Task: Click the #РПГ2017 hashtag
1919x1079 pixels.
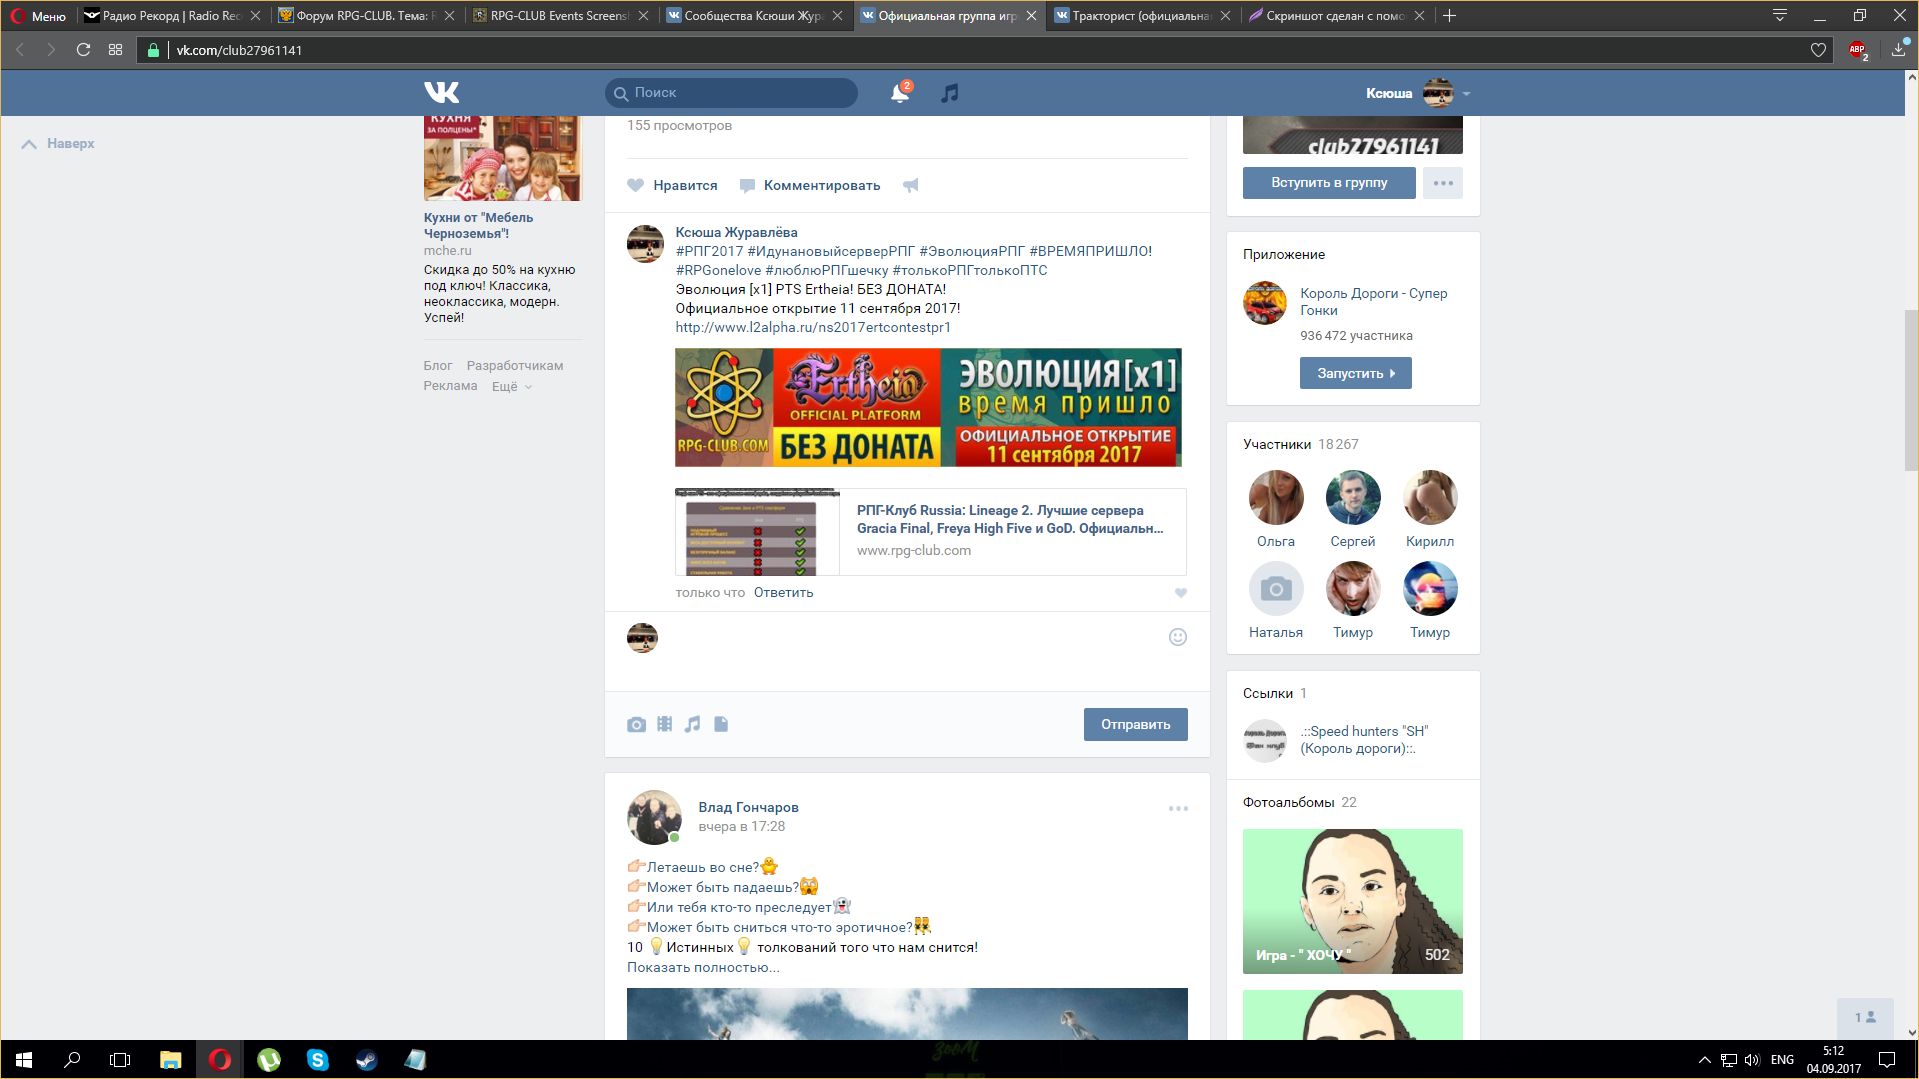Action: 709,251
